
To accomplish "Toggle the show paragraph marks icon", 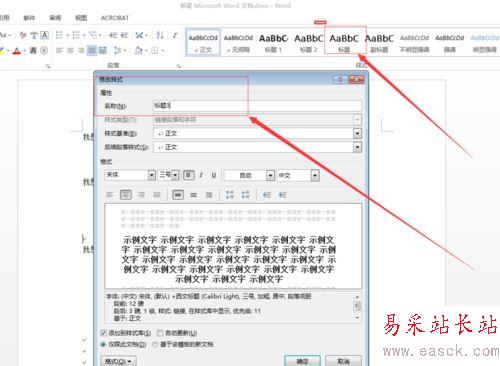I will click(175, 35).
